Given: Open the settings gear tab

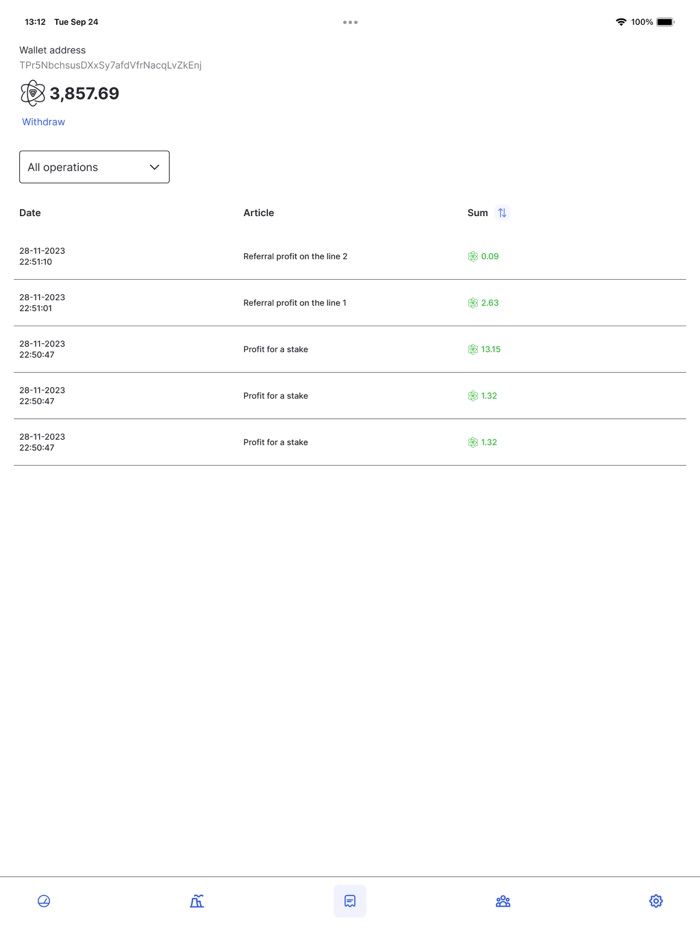Looking at the screenshot, I should coord(656,901).
